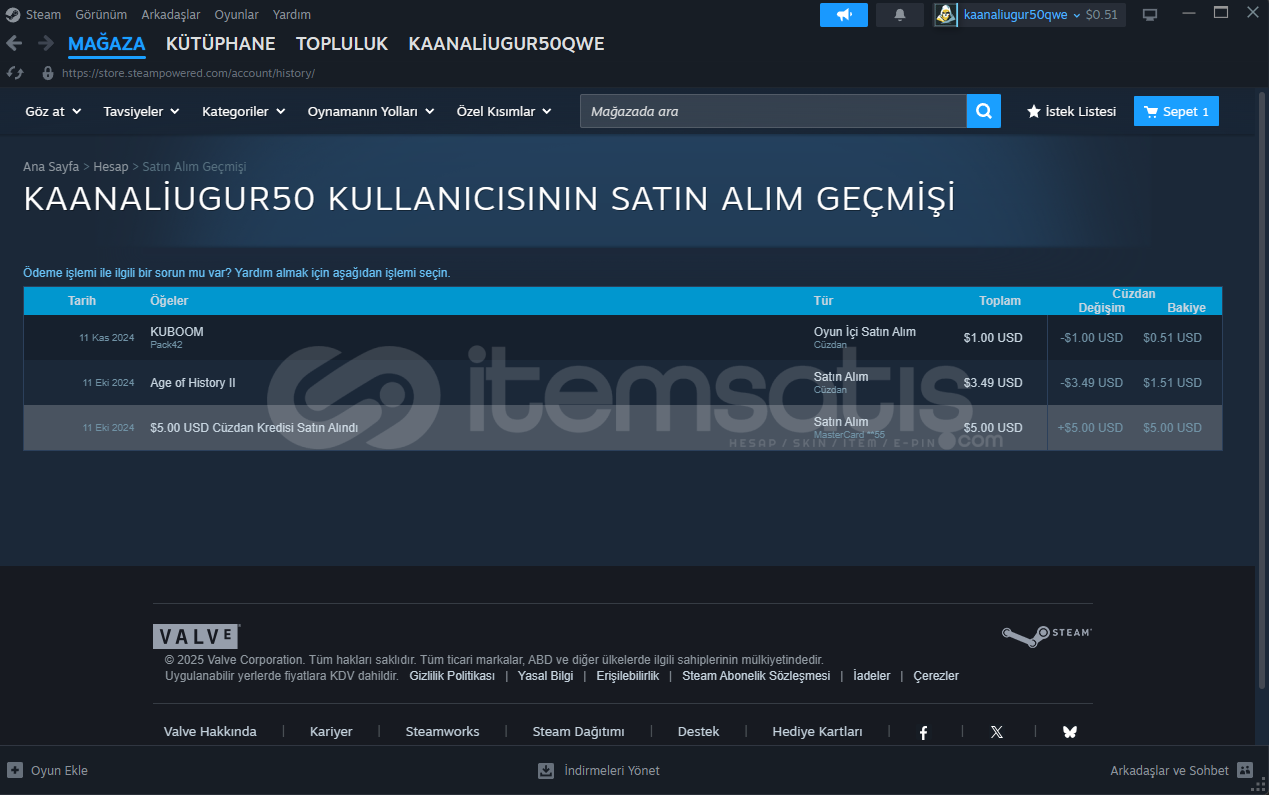Open the Oyunlar menu
The height and width of the screenshot is (795, 1269).
click(236, 15)
